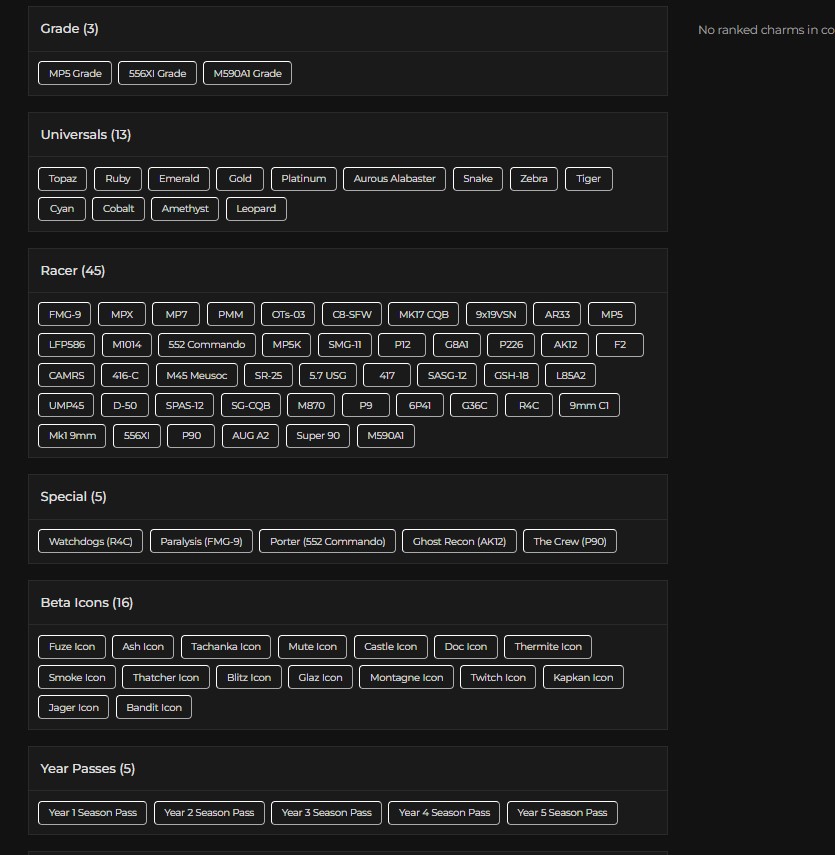Click the UMP45 Racer chip
Viewport: 835px width, 855px height.
click(x=66, y=405)
